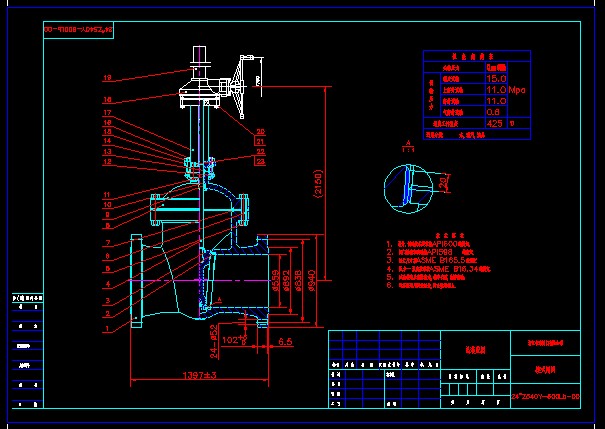
Task: Select the 6.5 dimension near bottom flange
Action: tap(284, 342)
